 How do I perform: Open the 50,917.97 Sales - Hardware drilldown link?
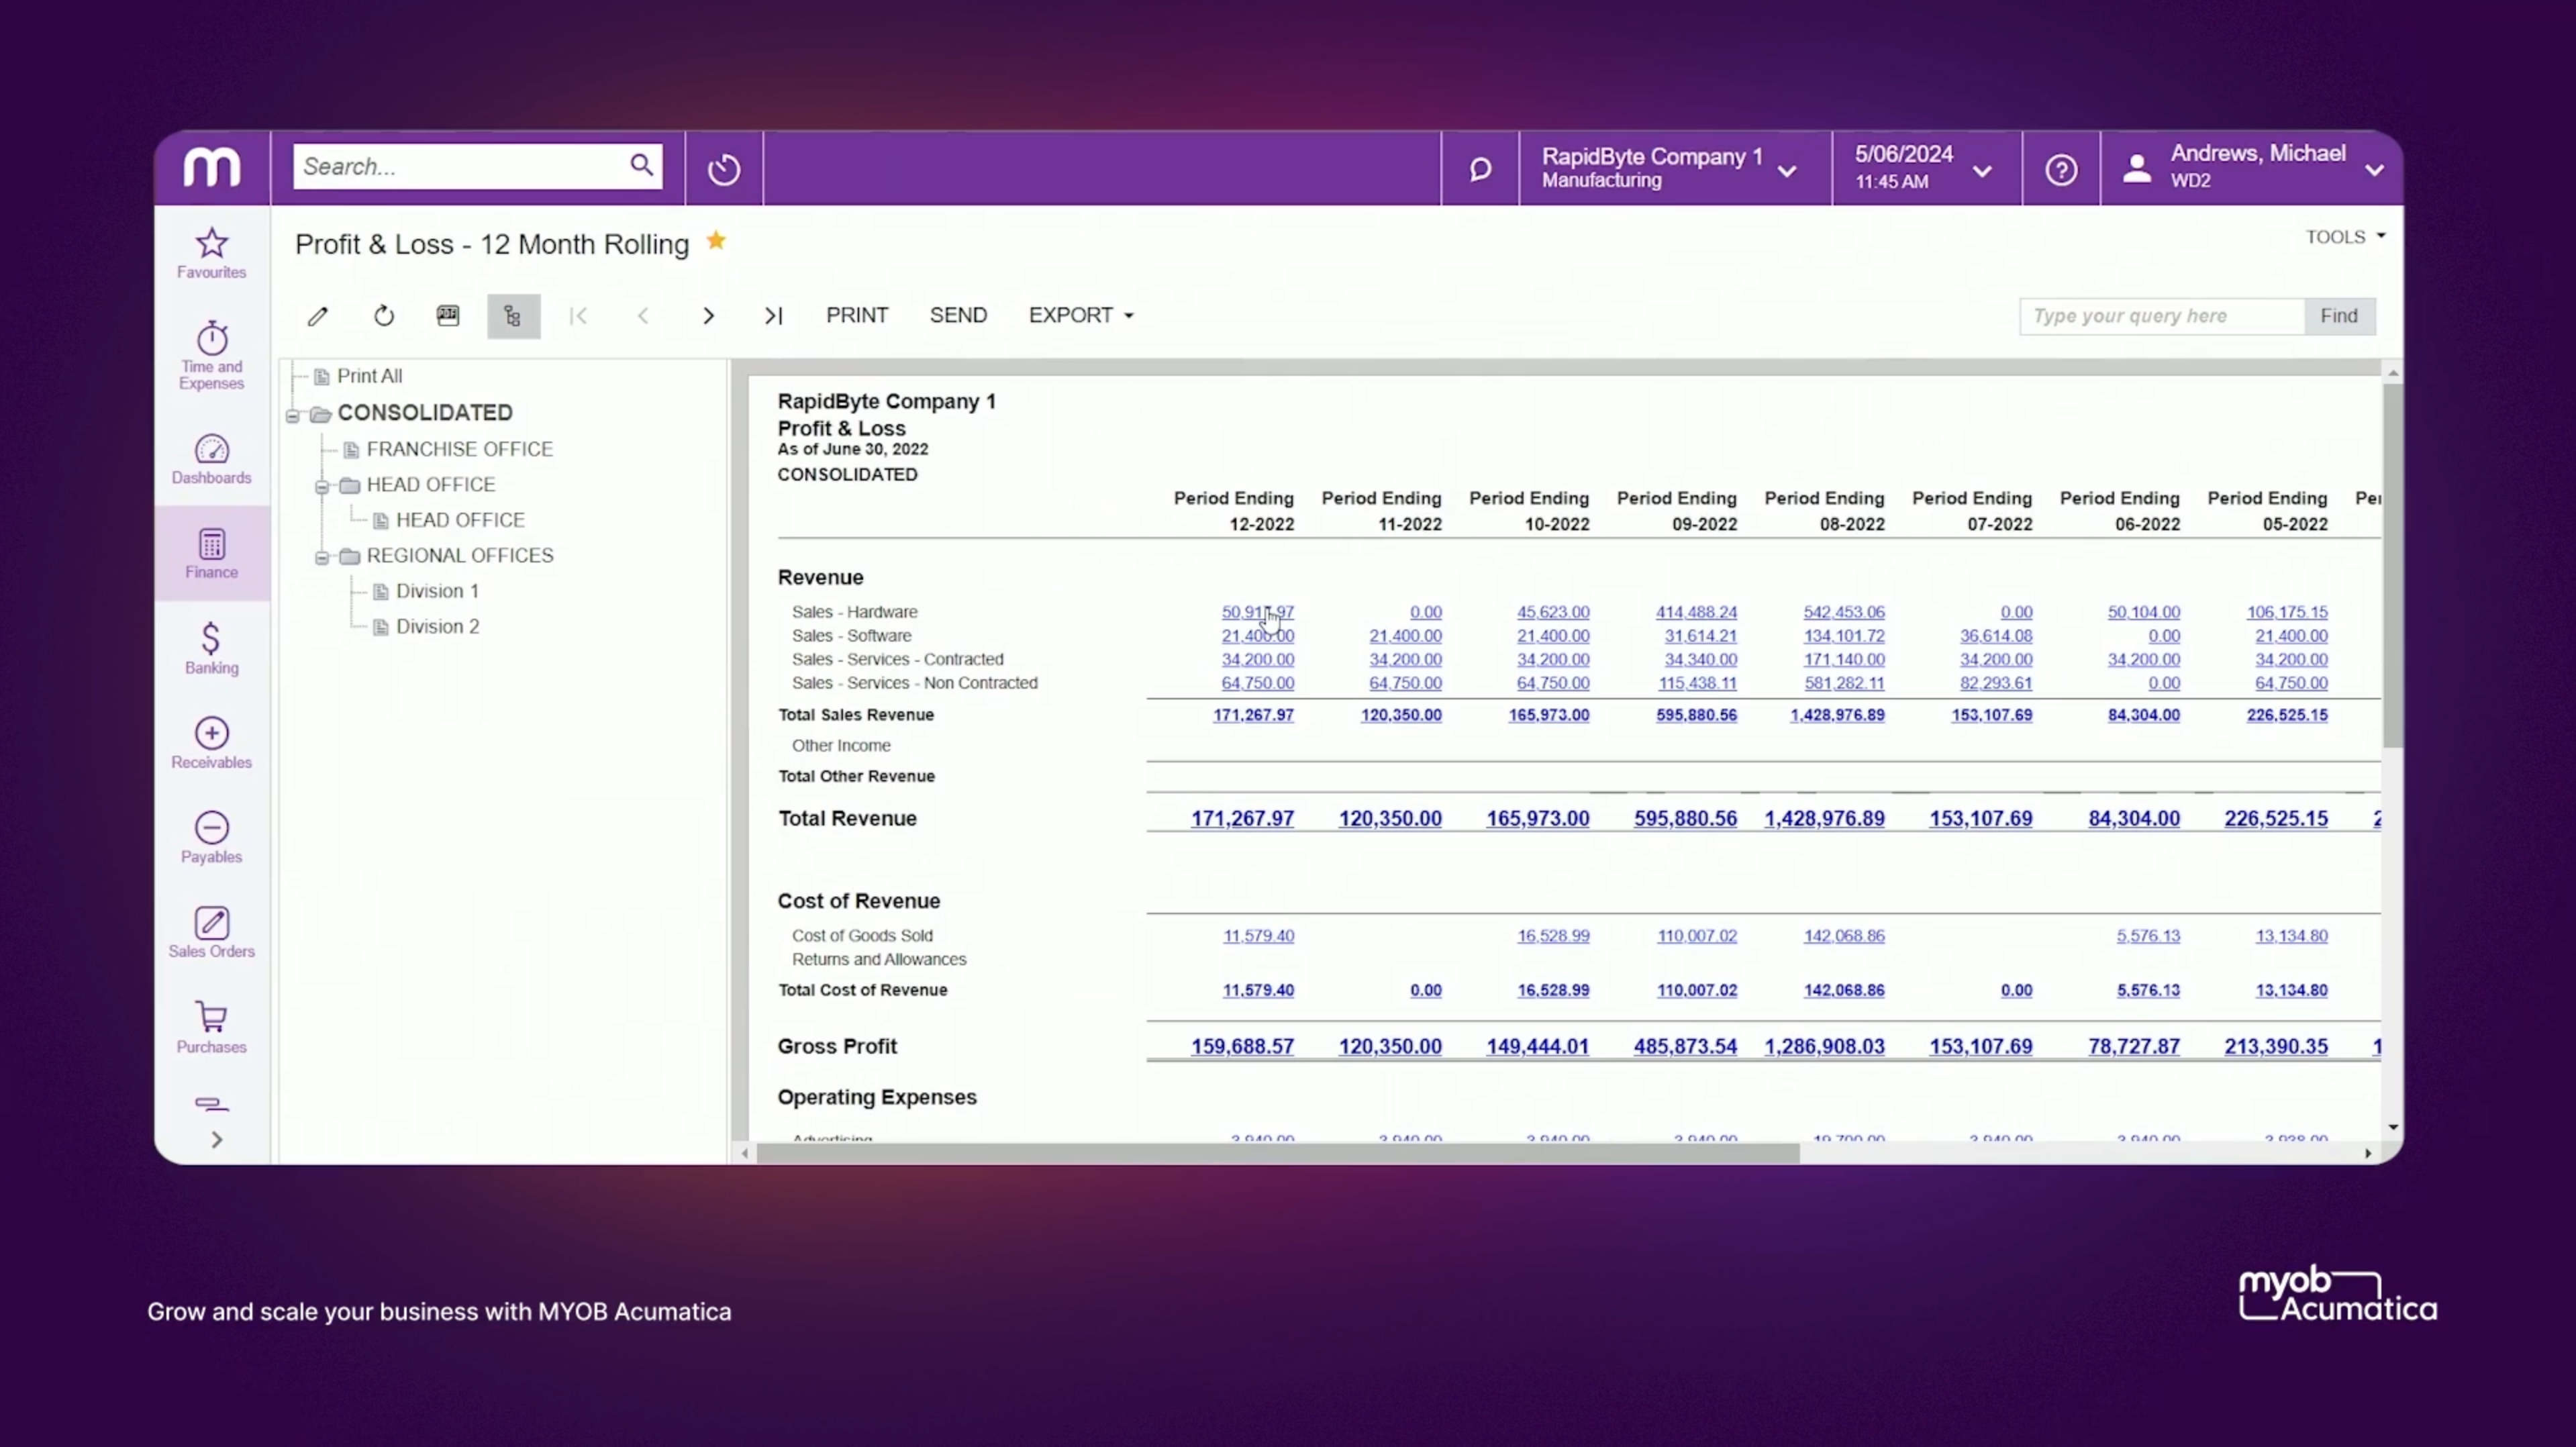pos(1256,611)
